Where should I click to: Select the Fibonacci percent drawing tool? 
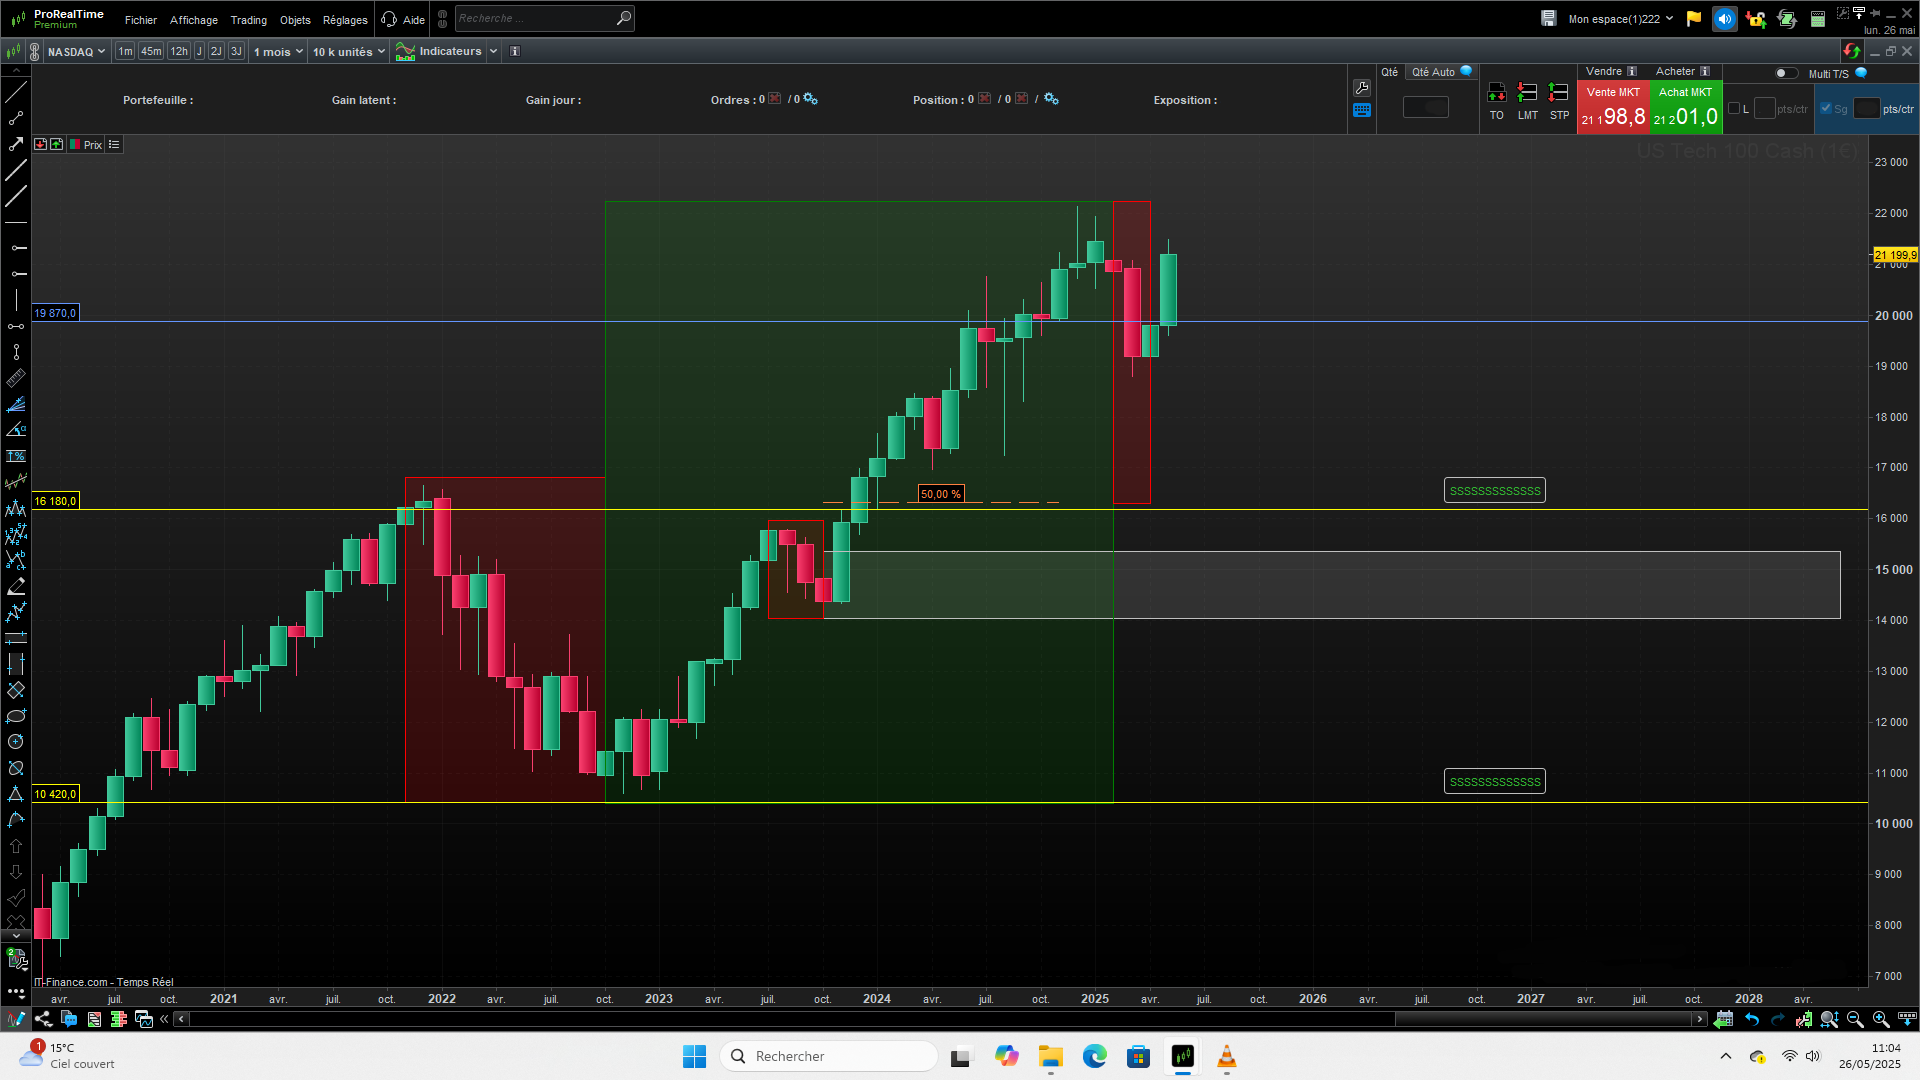[16, 456]
